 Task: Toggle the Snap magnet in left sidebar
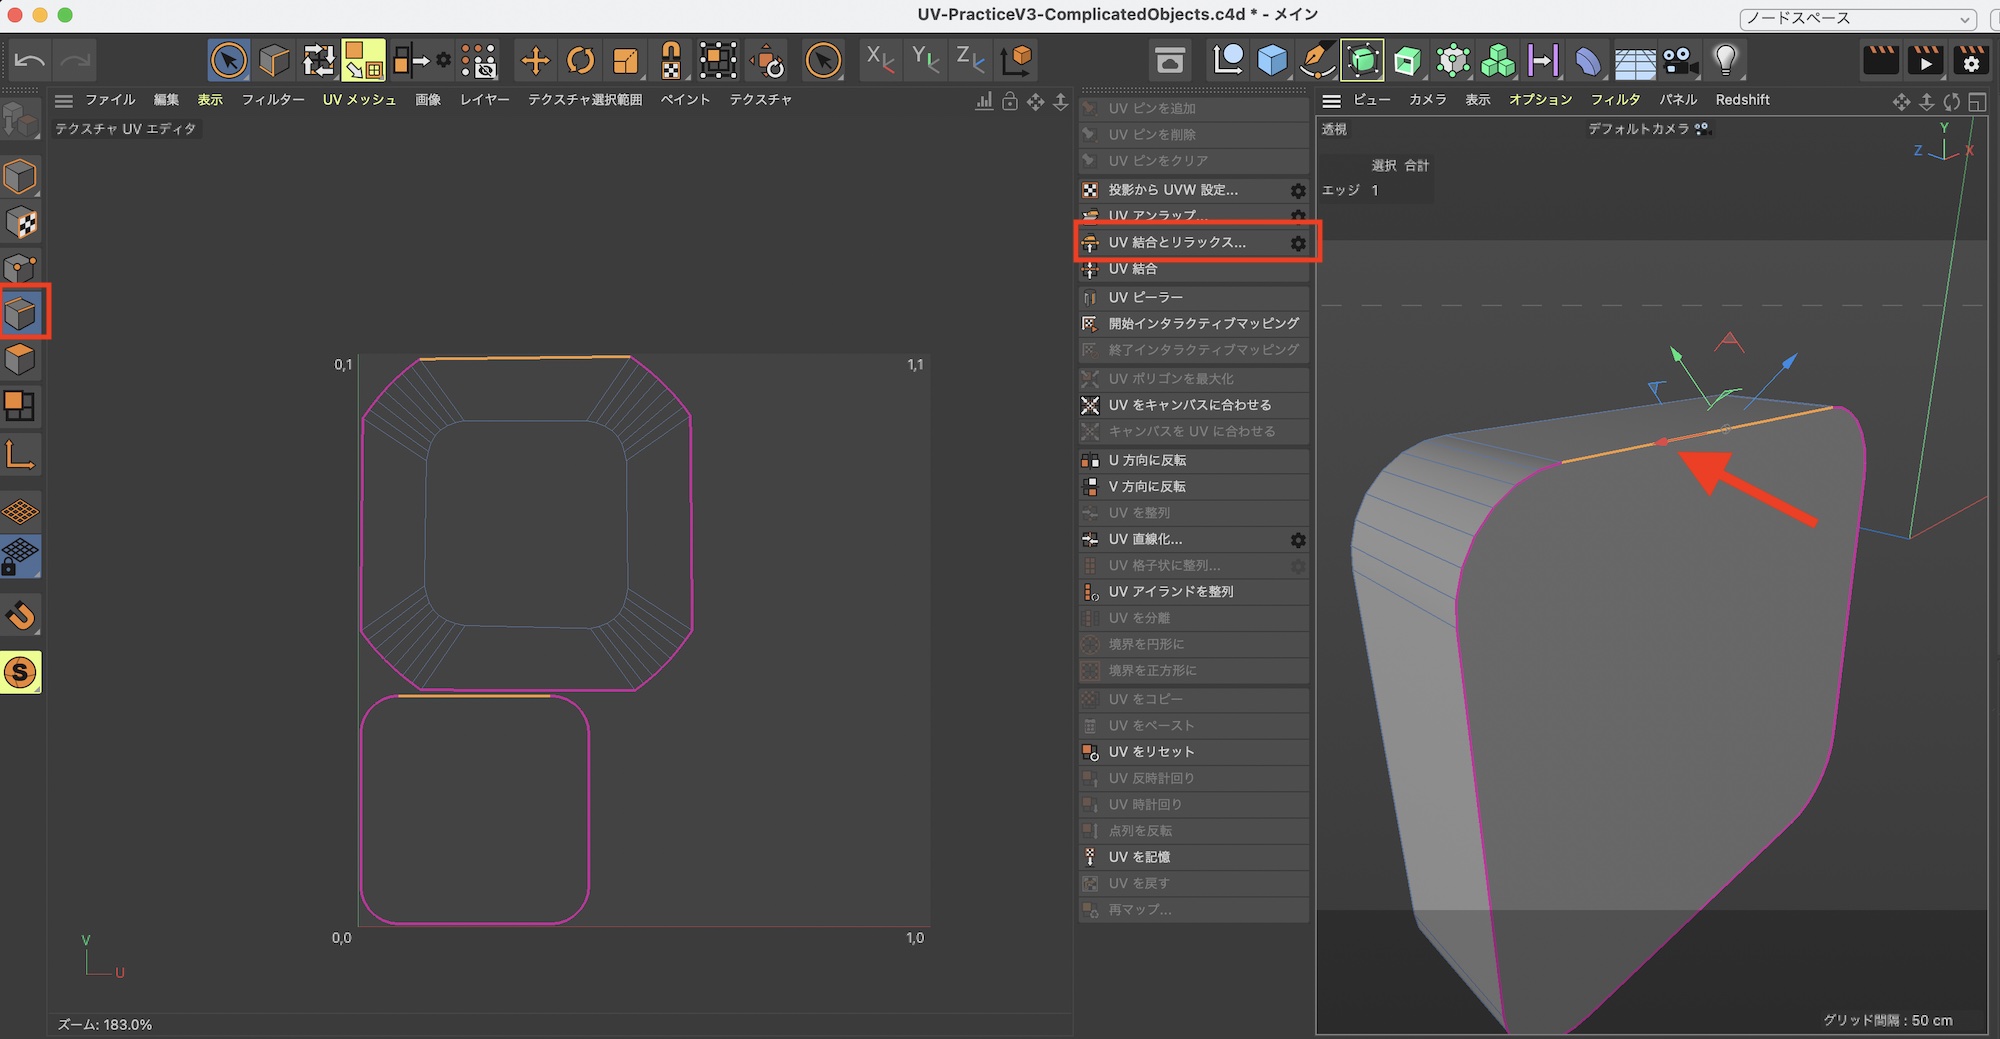(x=21, y=616)
